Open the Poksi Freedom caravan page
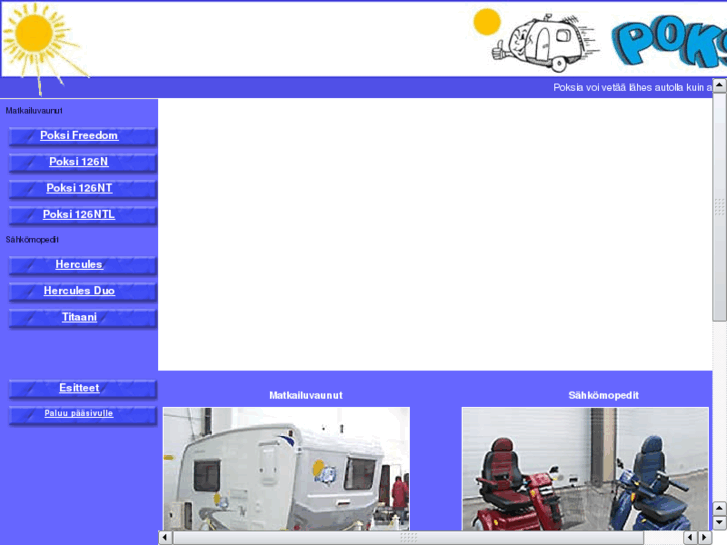Screen dimensions: 727x545 click(79, 135)
